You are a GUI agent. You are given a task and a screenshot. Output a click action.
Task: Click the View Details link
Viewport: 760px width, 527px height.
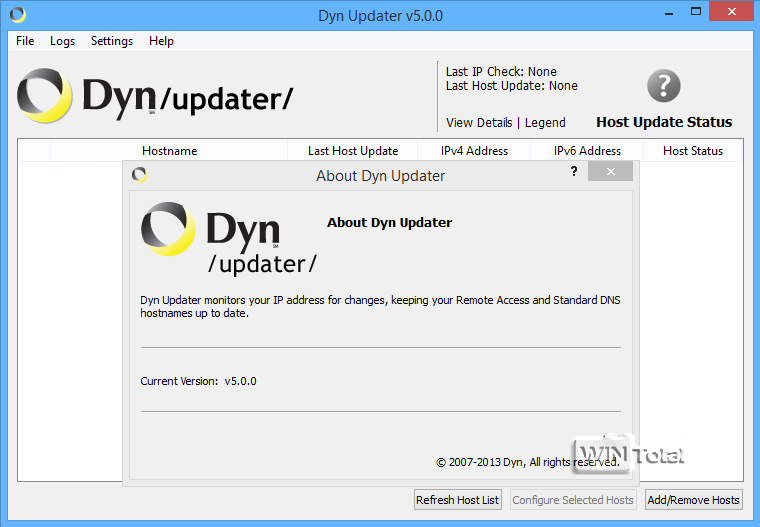[479, 123]
